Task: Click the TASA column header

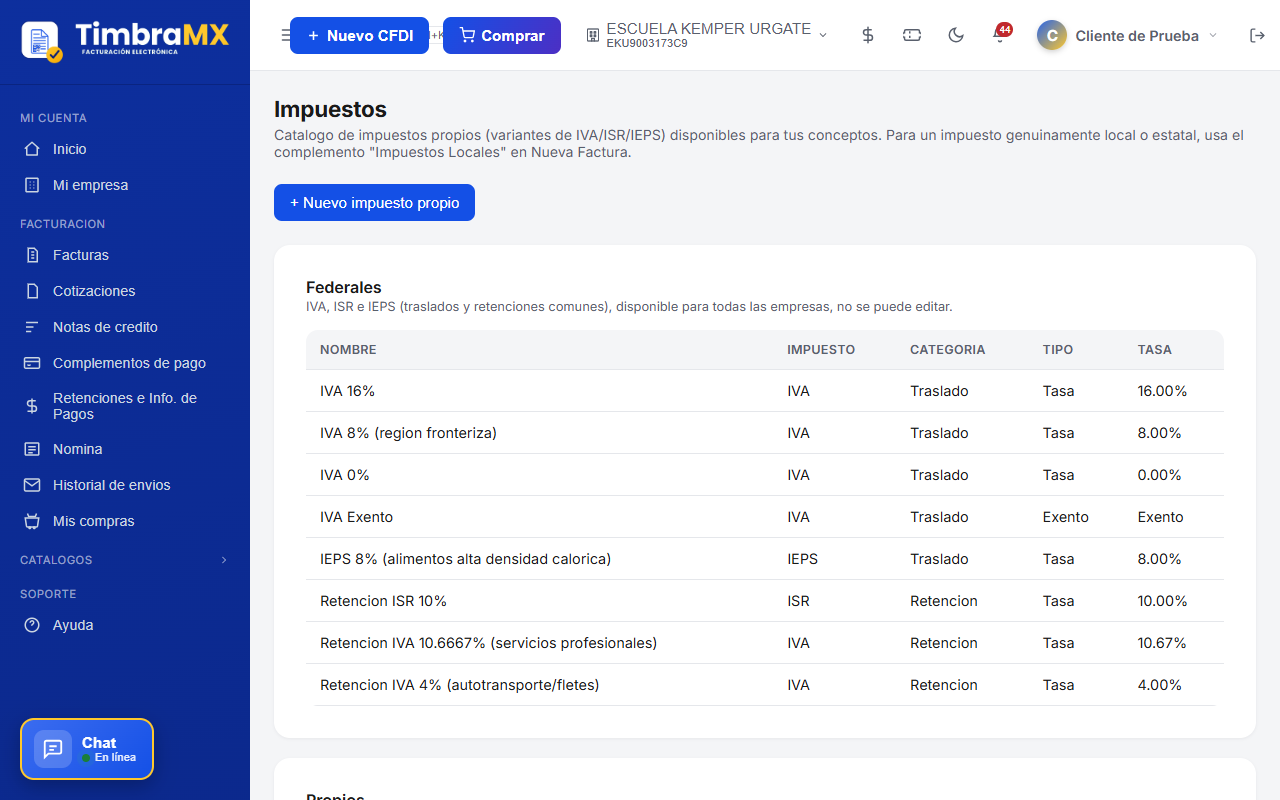Action: coord(1154,350)
